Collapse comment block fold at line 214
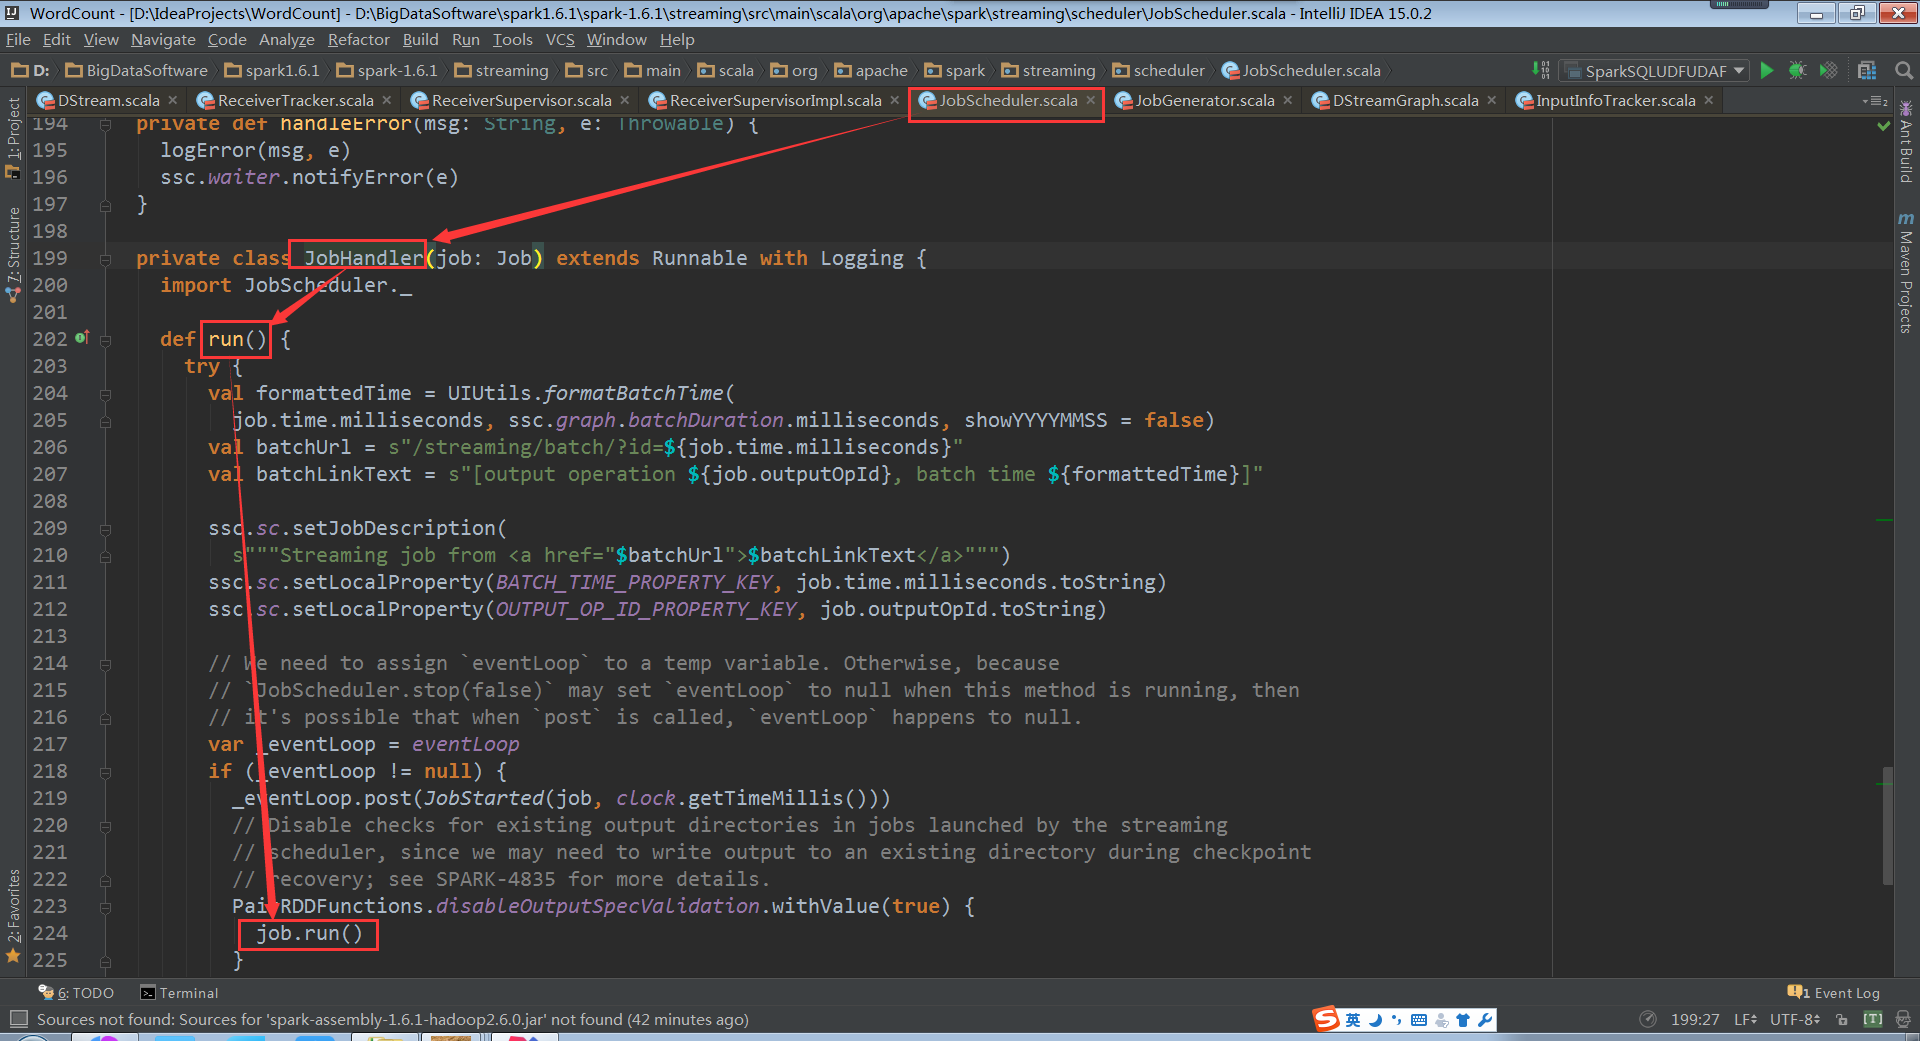1920x1041 pixels. 105,663
